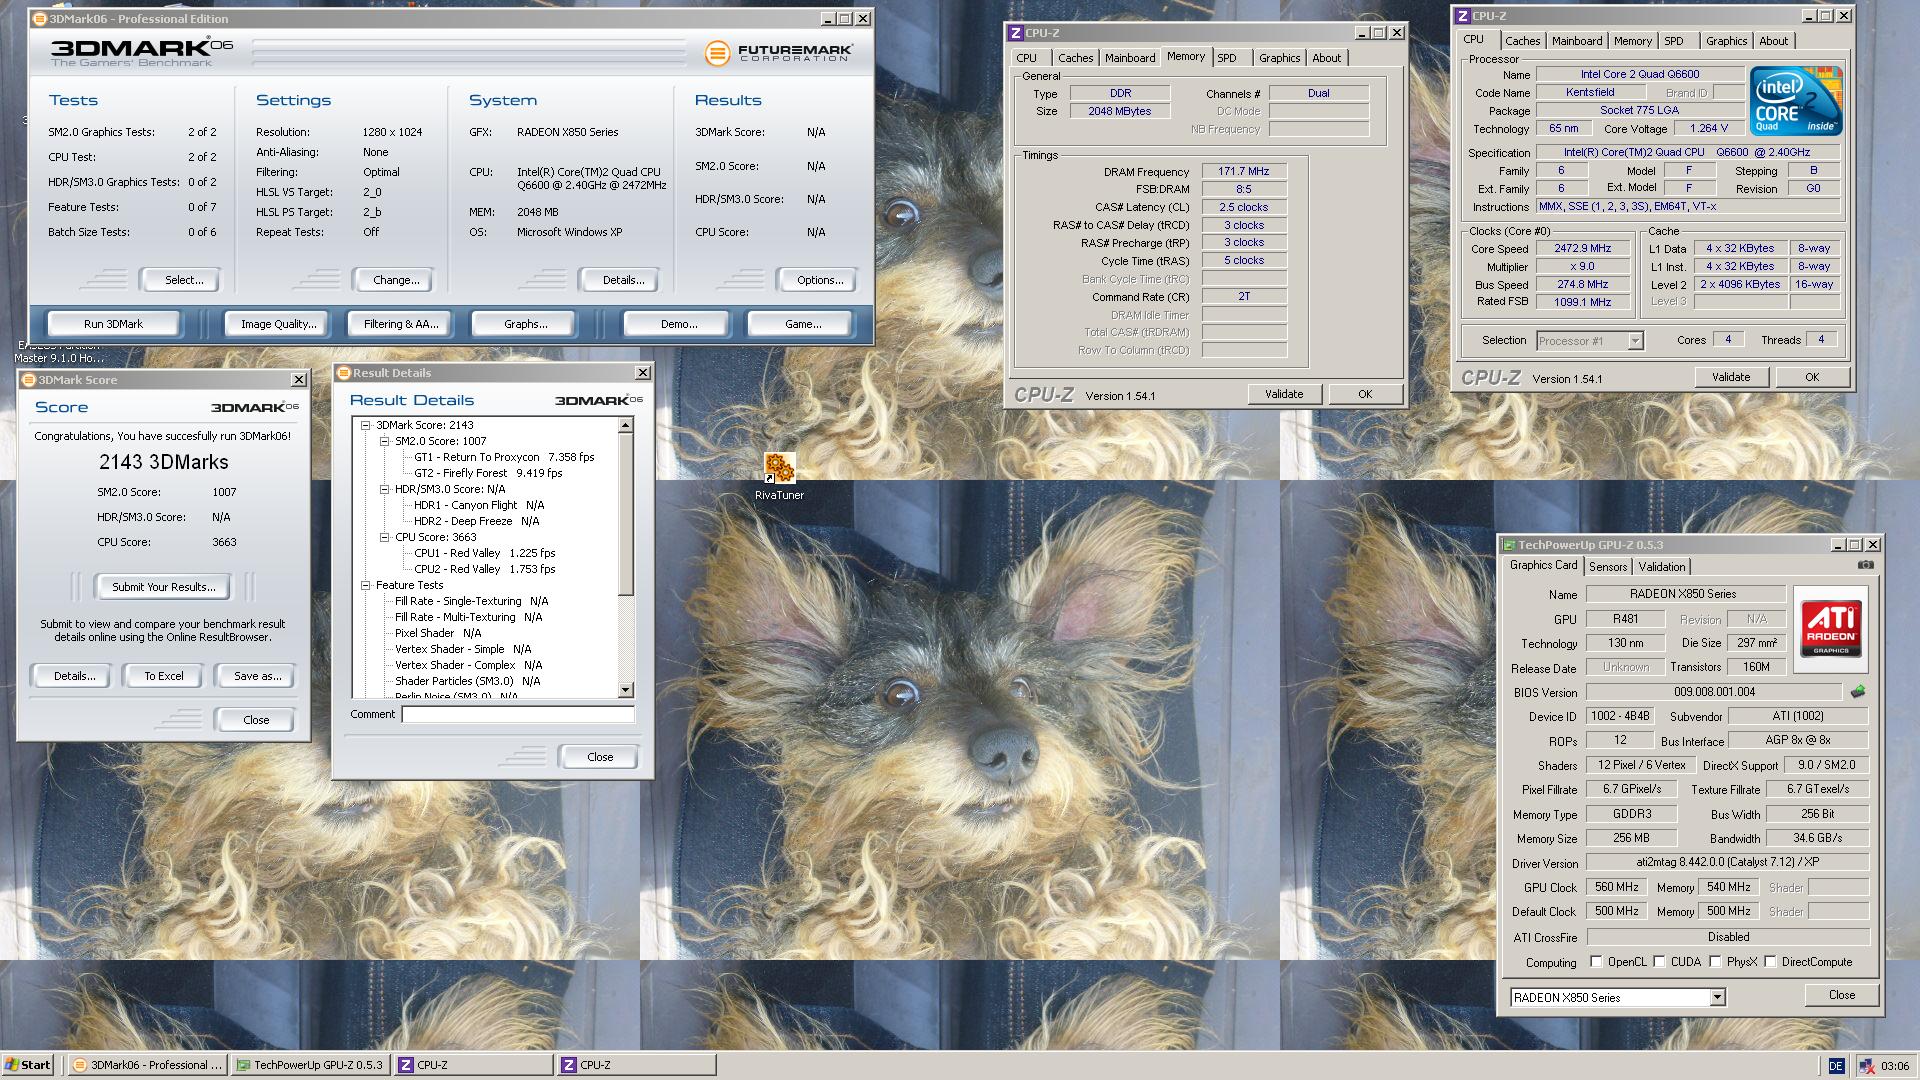
Task: Click the Result Details scroll down arrow
Action: coord(626,690)
